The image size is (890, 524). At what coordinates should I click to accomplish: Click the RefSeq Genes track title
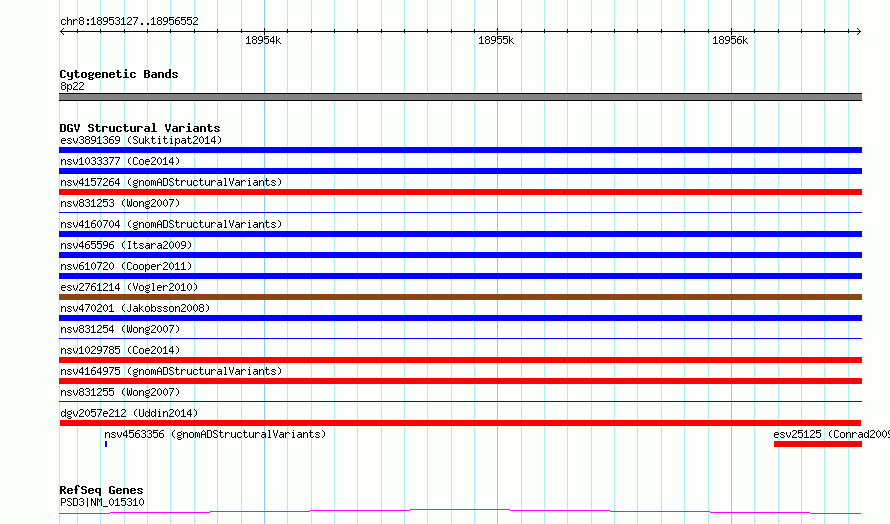(101, 490)
